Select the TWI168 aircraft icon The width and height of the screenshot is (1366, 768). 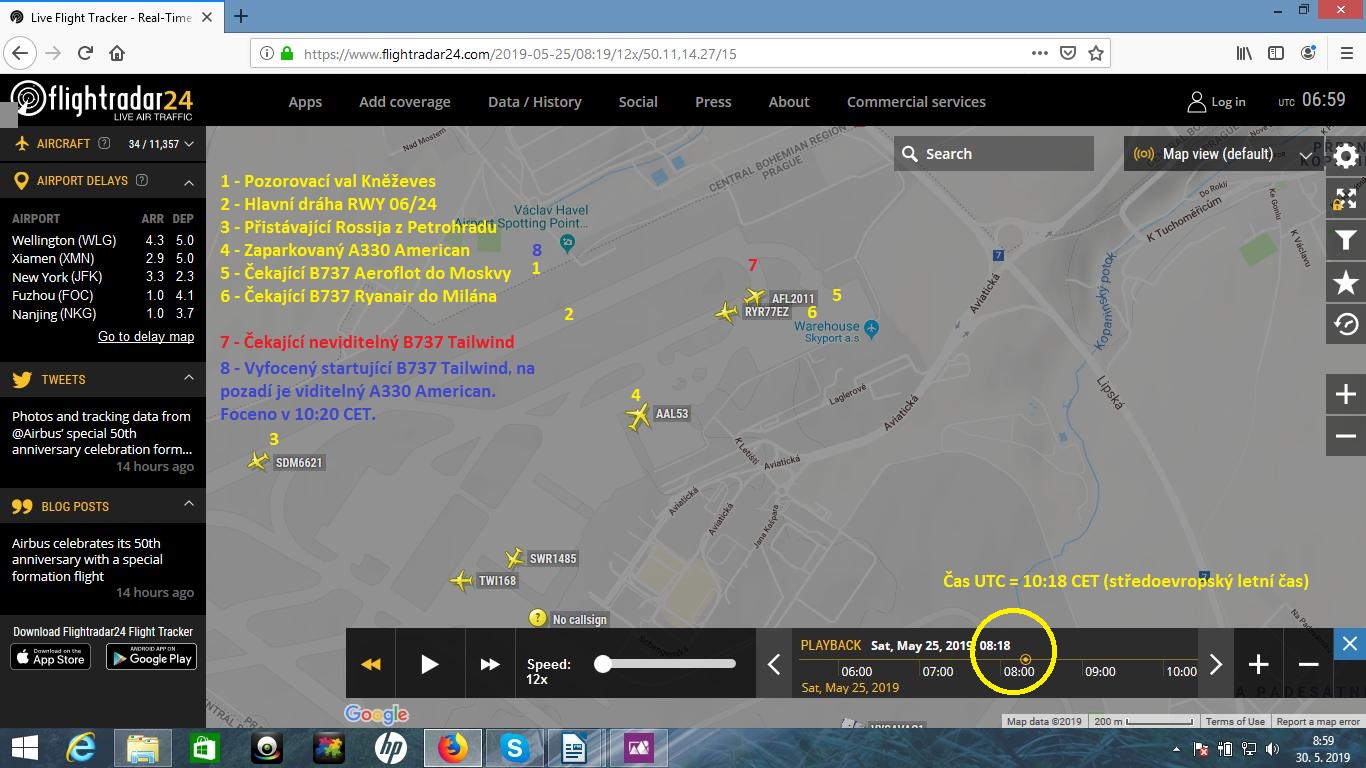[461, 580]
